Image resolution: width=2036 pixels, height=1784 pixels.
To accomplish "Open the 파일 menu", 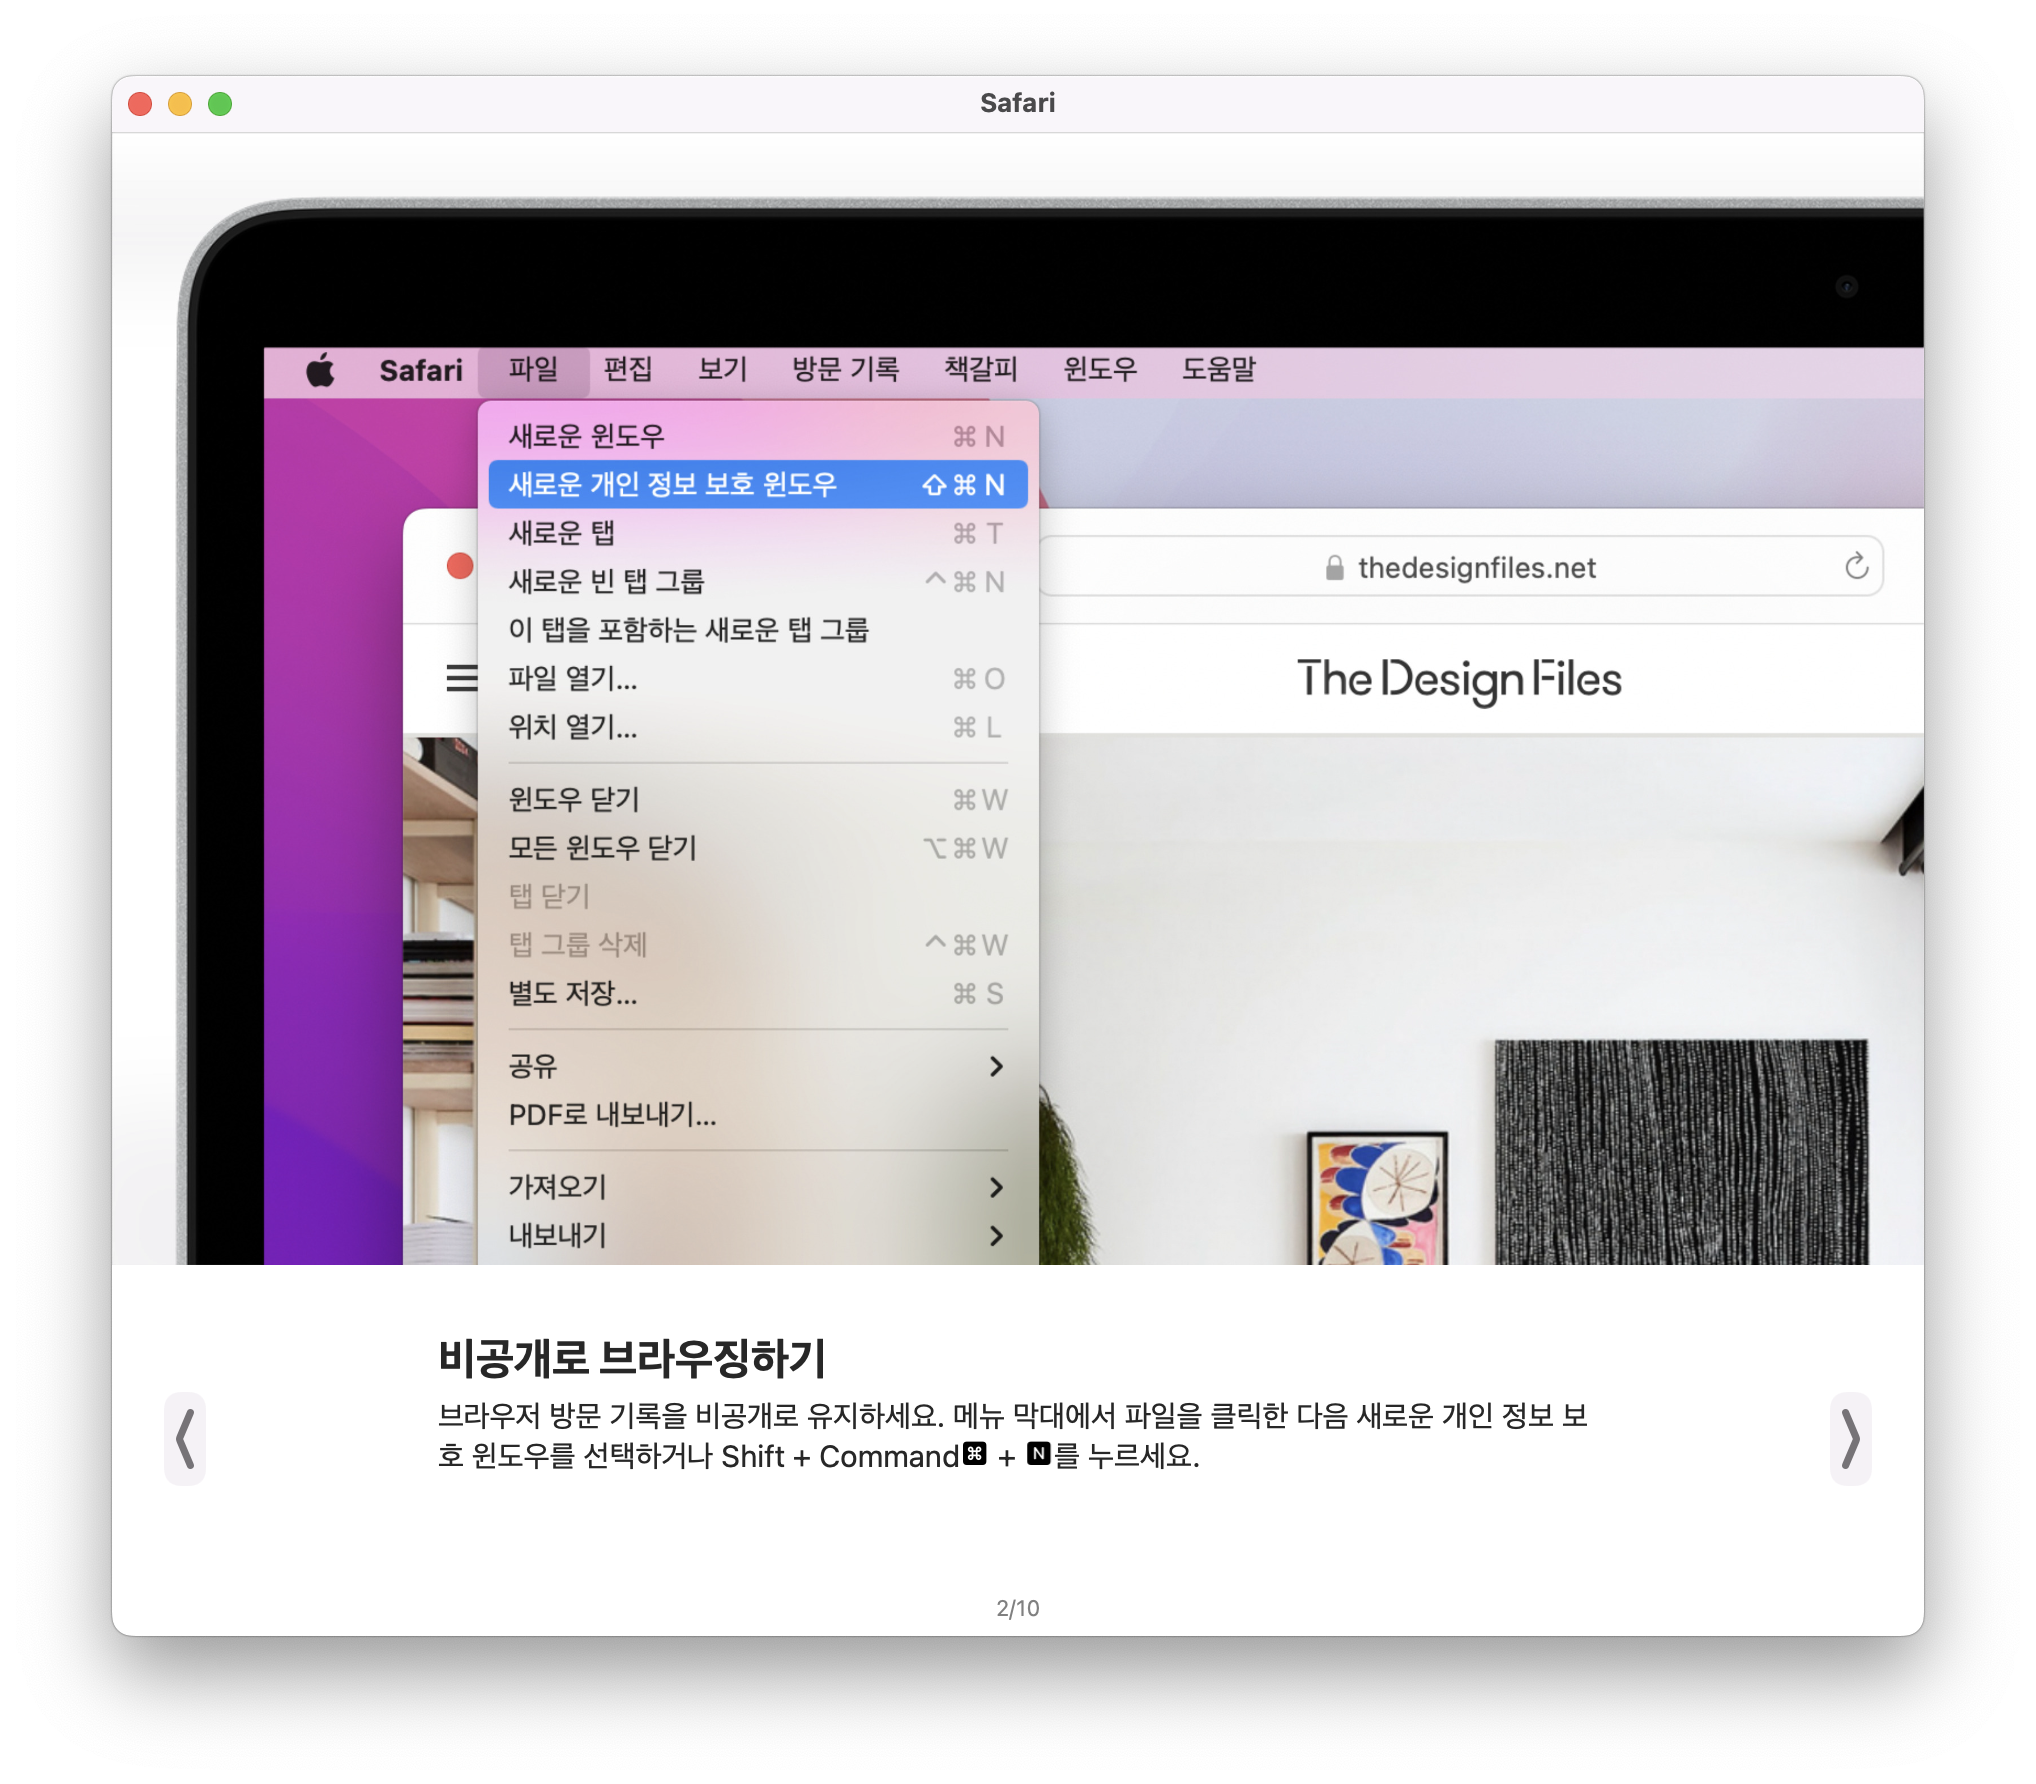I will click(533, 370).
